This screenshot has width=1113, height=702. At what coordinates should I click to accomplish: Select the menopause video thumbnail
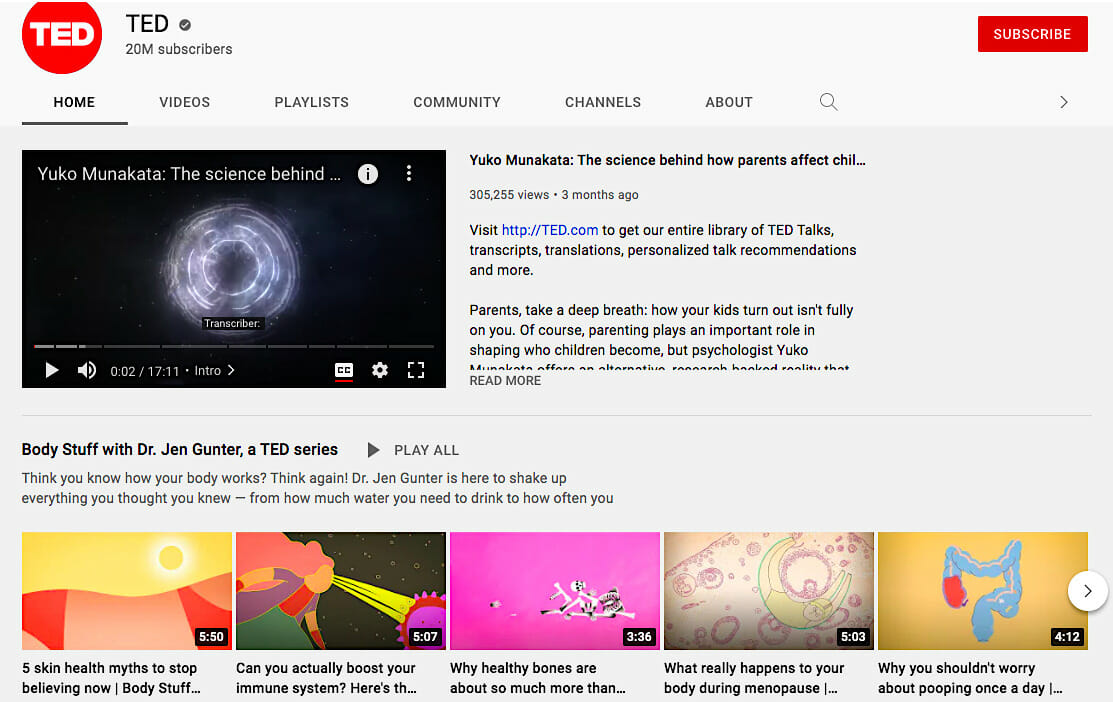(x=768, y=591)
